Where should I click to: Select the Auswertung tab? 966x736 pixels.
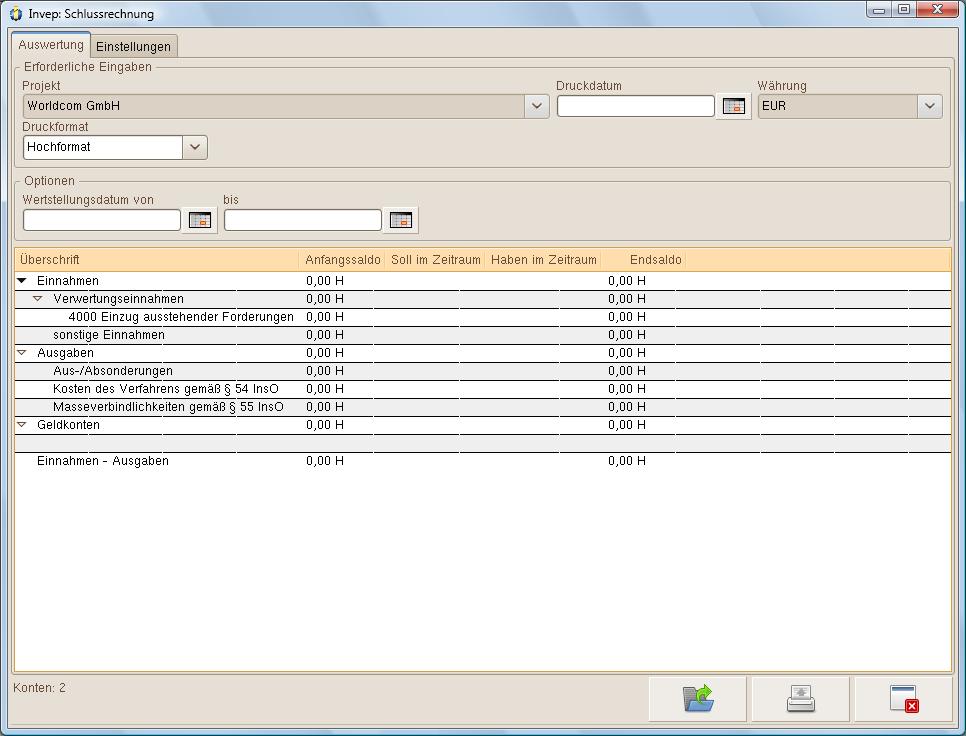pos(51,45)
